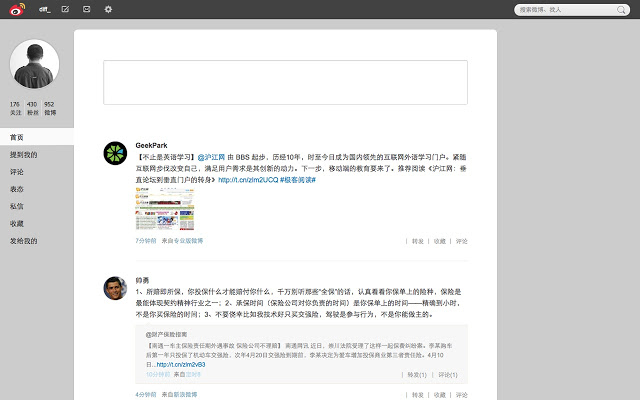View the 952 微博 posts count

(x=50, y=108)
